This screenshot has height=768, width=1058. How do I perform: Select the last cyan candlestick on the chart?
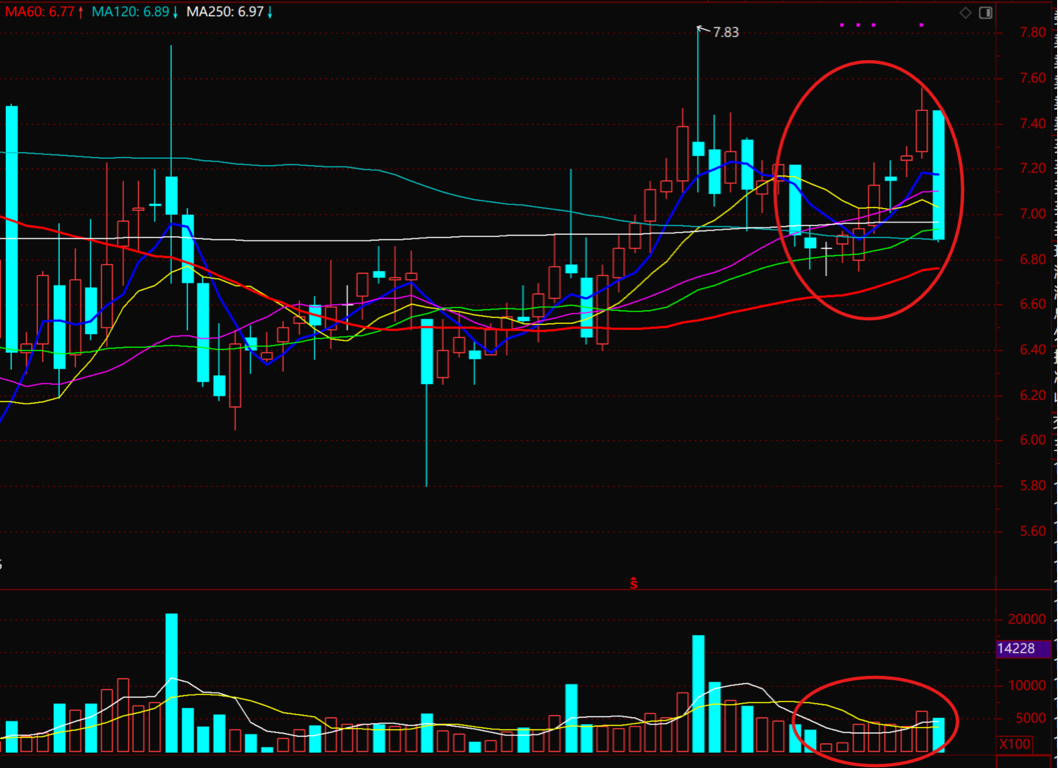pos(939,175)
